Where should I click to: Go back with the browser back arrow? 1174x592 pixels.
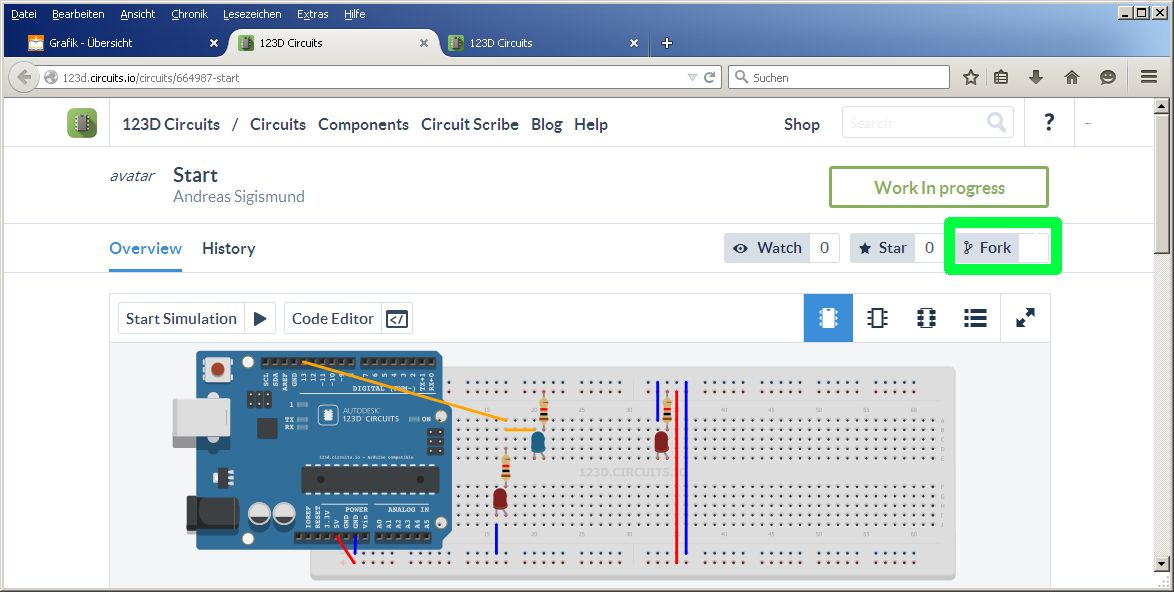(24, 77)
